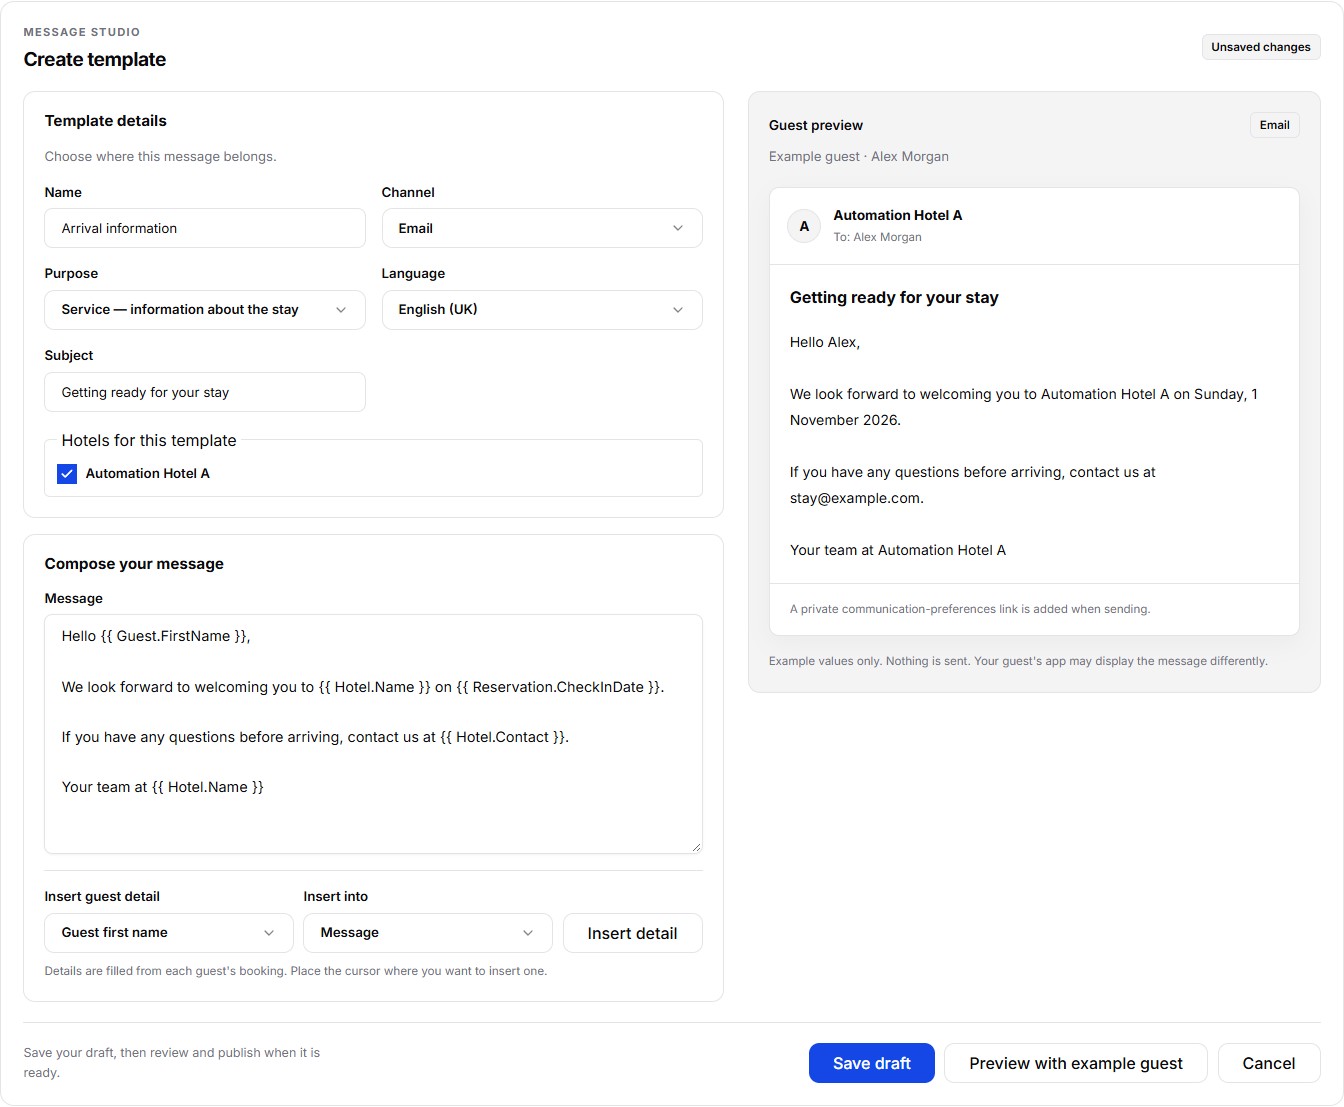Focus the Subject input field

(205, 392)
